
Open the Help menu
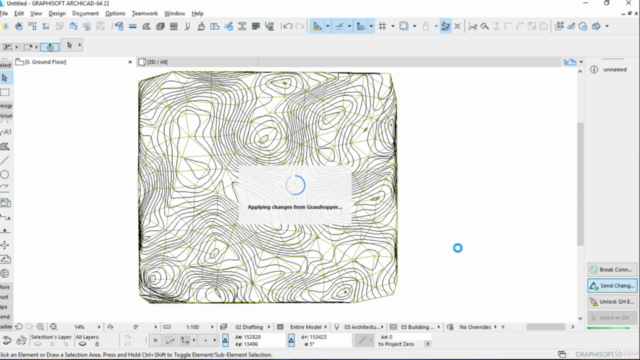(198, 13)
